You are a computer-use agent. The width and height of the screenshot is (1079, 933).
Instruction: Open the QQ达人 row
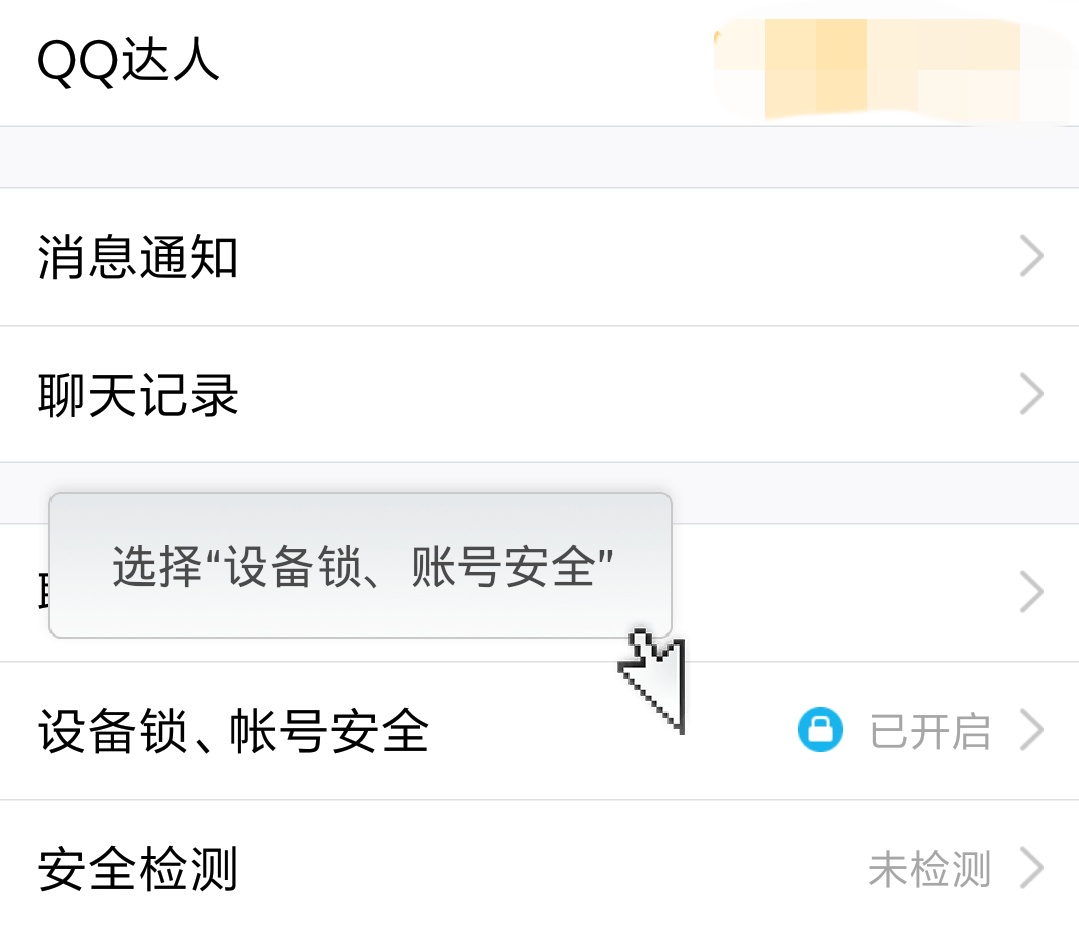(540, 63)
